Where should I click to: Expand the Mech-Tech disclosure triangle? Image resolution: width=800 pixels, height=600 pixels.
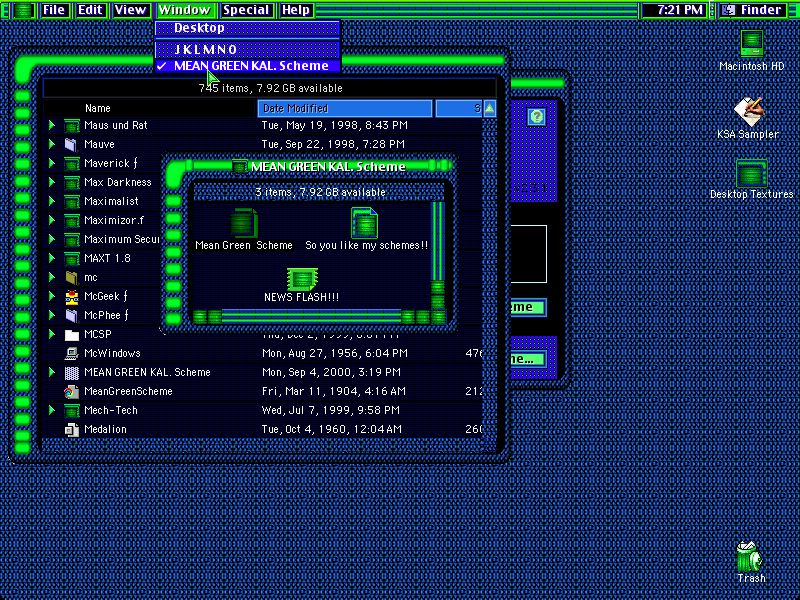pyautogui.click(x=52, y=410)
